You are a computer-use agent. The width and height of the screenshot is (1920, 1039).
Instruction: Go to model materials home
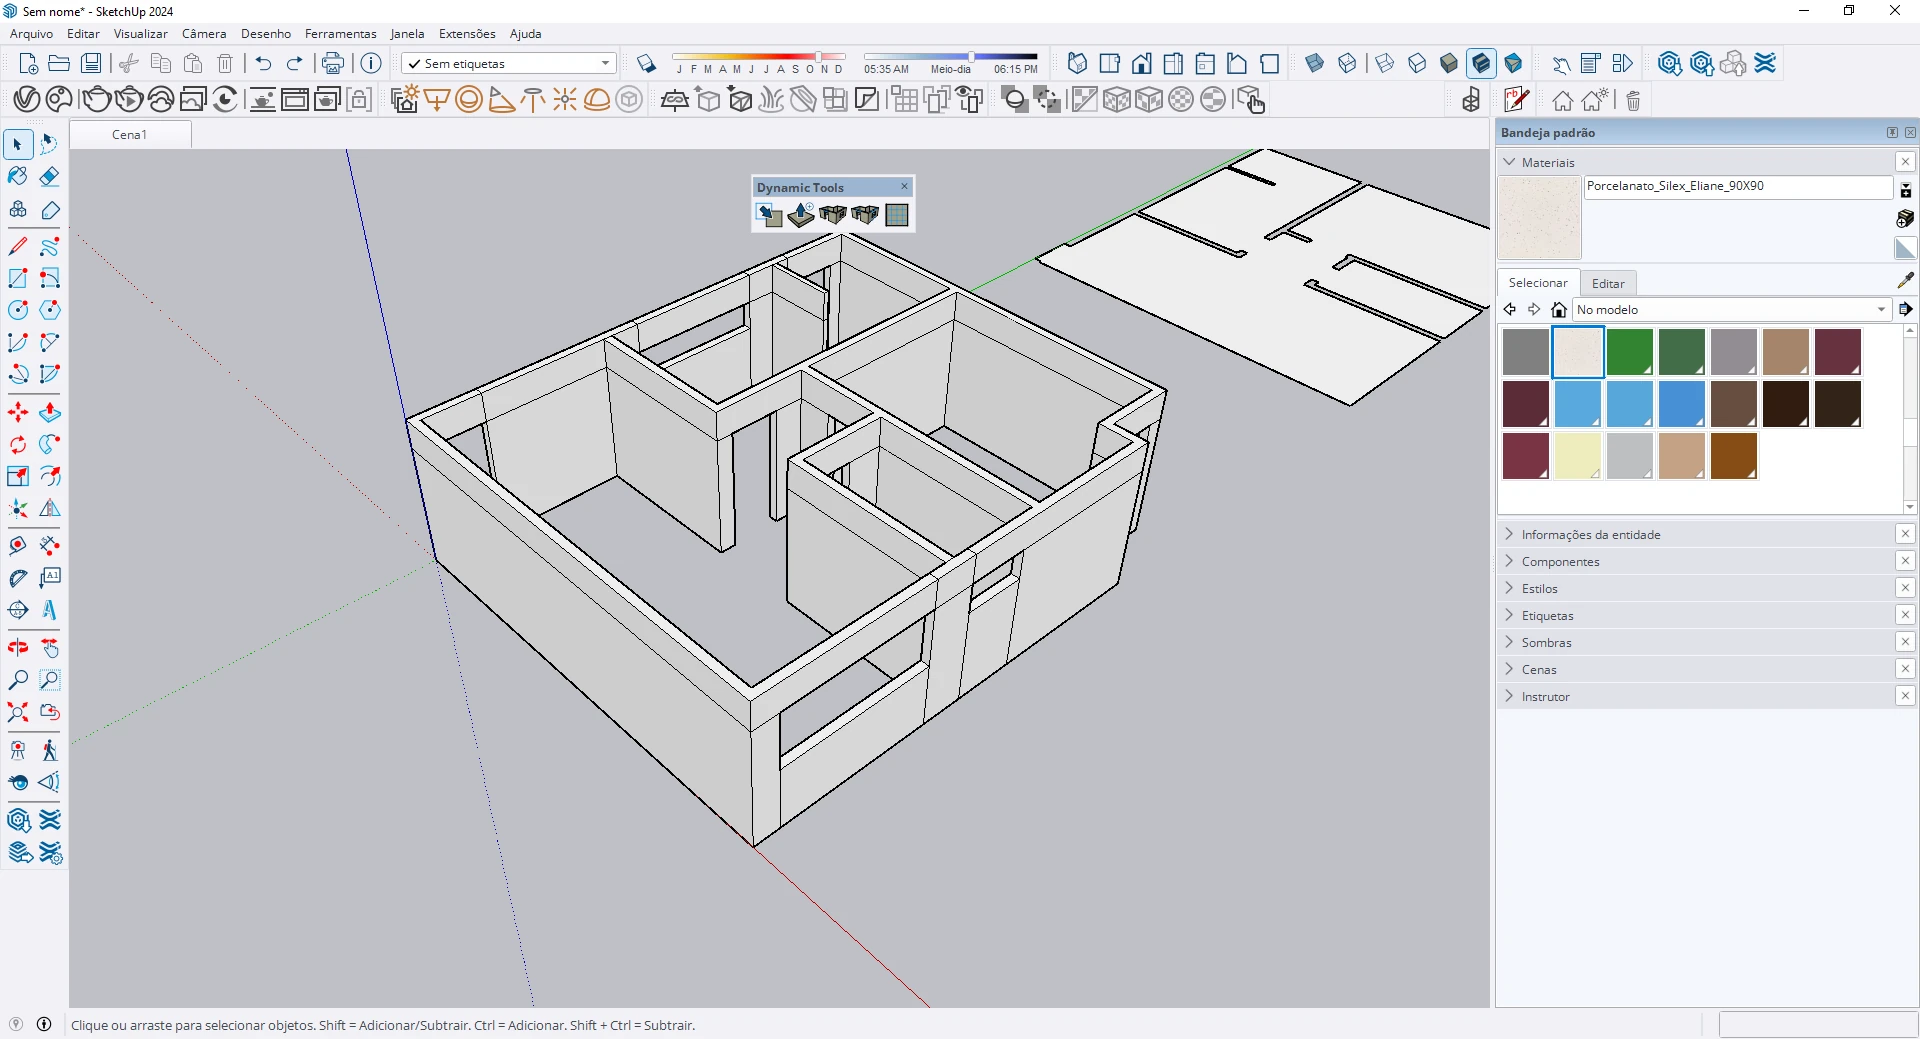pos(1558,309)
